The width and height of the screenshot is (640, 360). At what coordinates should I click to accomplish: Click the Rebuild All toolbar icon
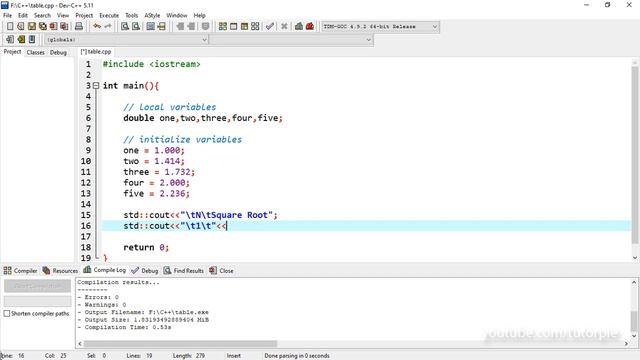(x=255, y=27)
